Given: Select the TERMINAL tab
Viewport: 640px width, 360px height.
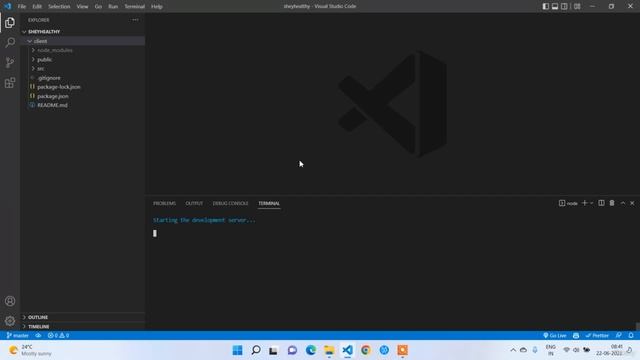Looking at the screenshot, I should click(269, 203).
